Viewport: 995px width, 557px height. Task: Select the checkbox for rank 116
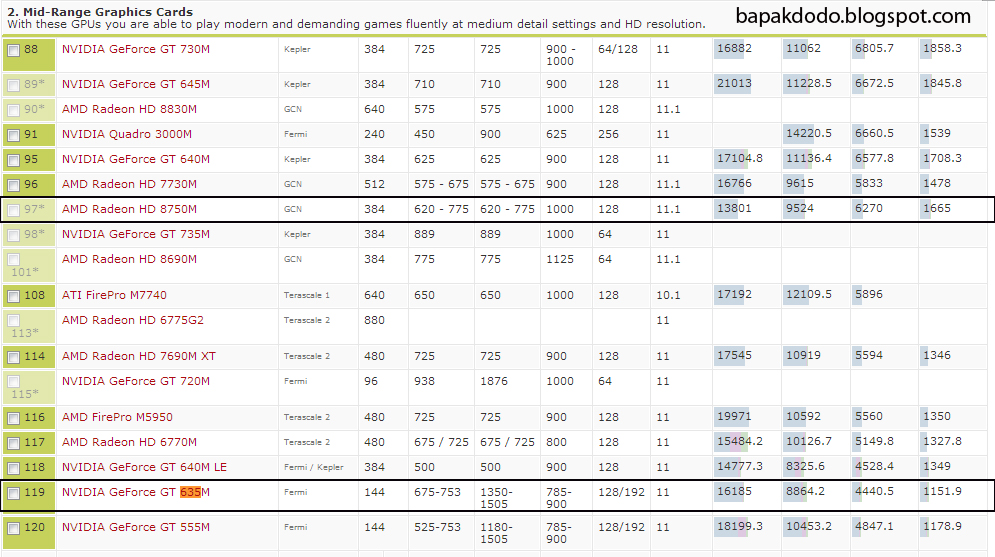[x=13, y=419]
